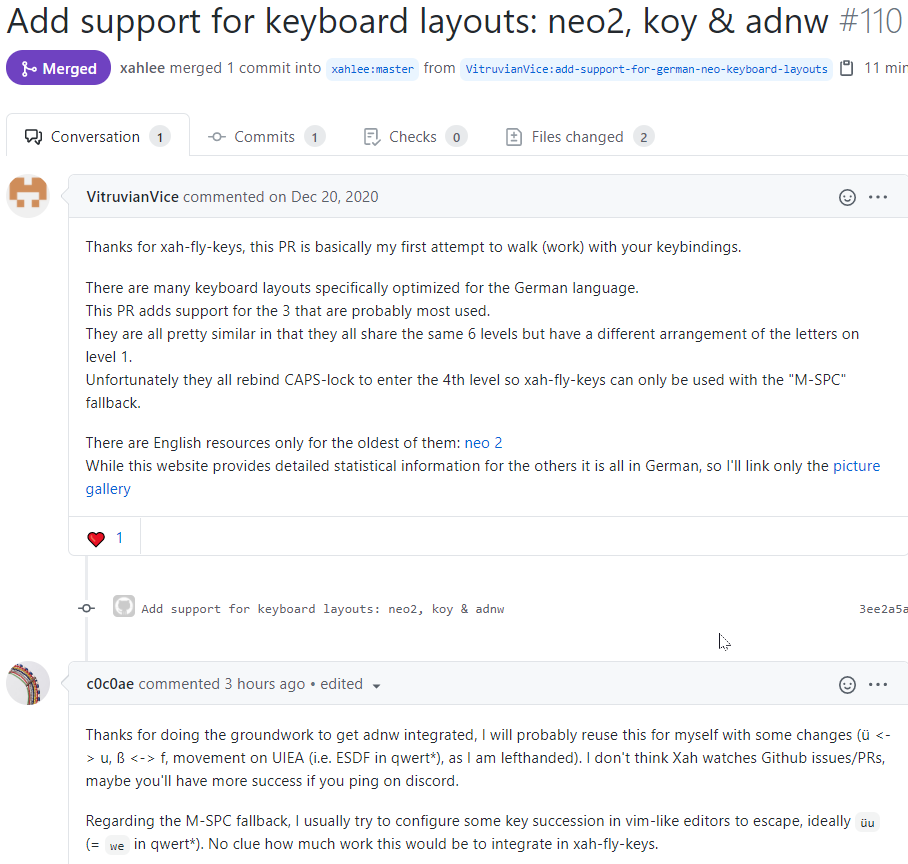This screenshot has width=908, height=864.
Task: Switch to the Conversation tab
Action: coord(97,137)
